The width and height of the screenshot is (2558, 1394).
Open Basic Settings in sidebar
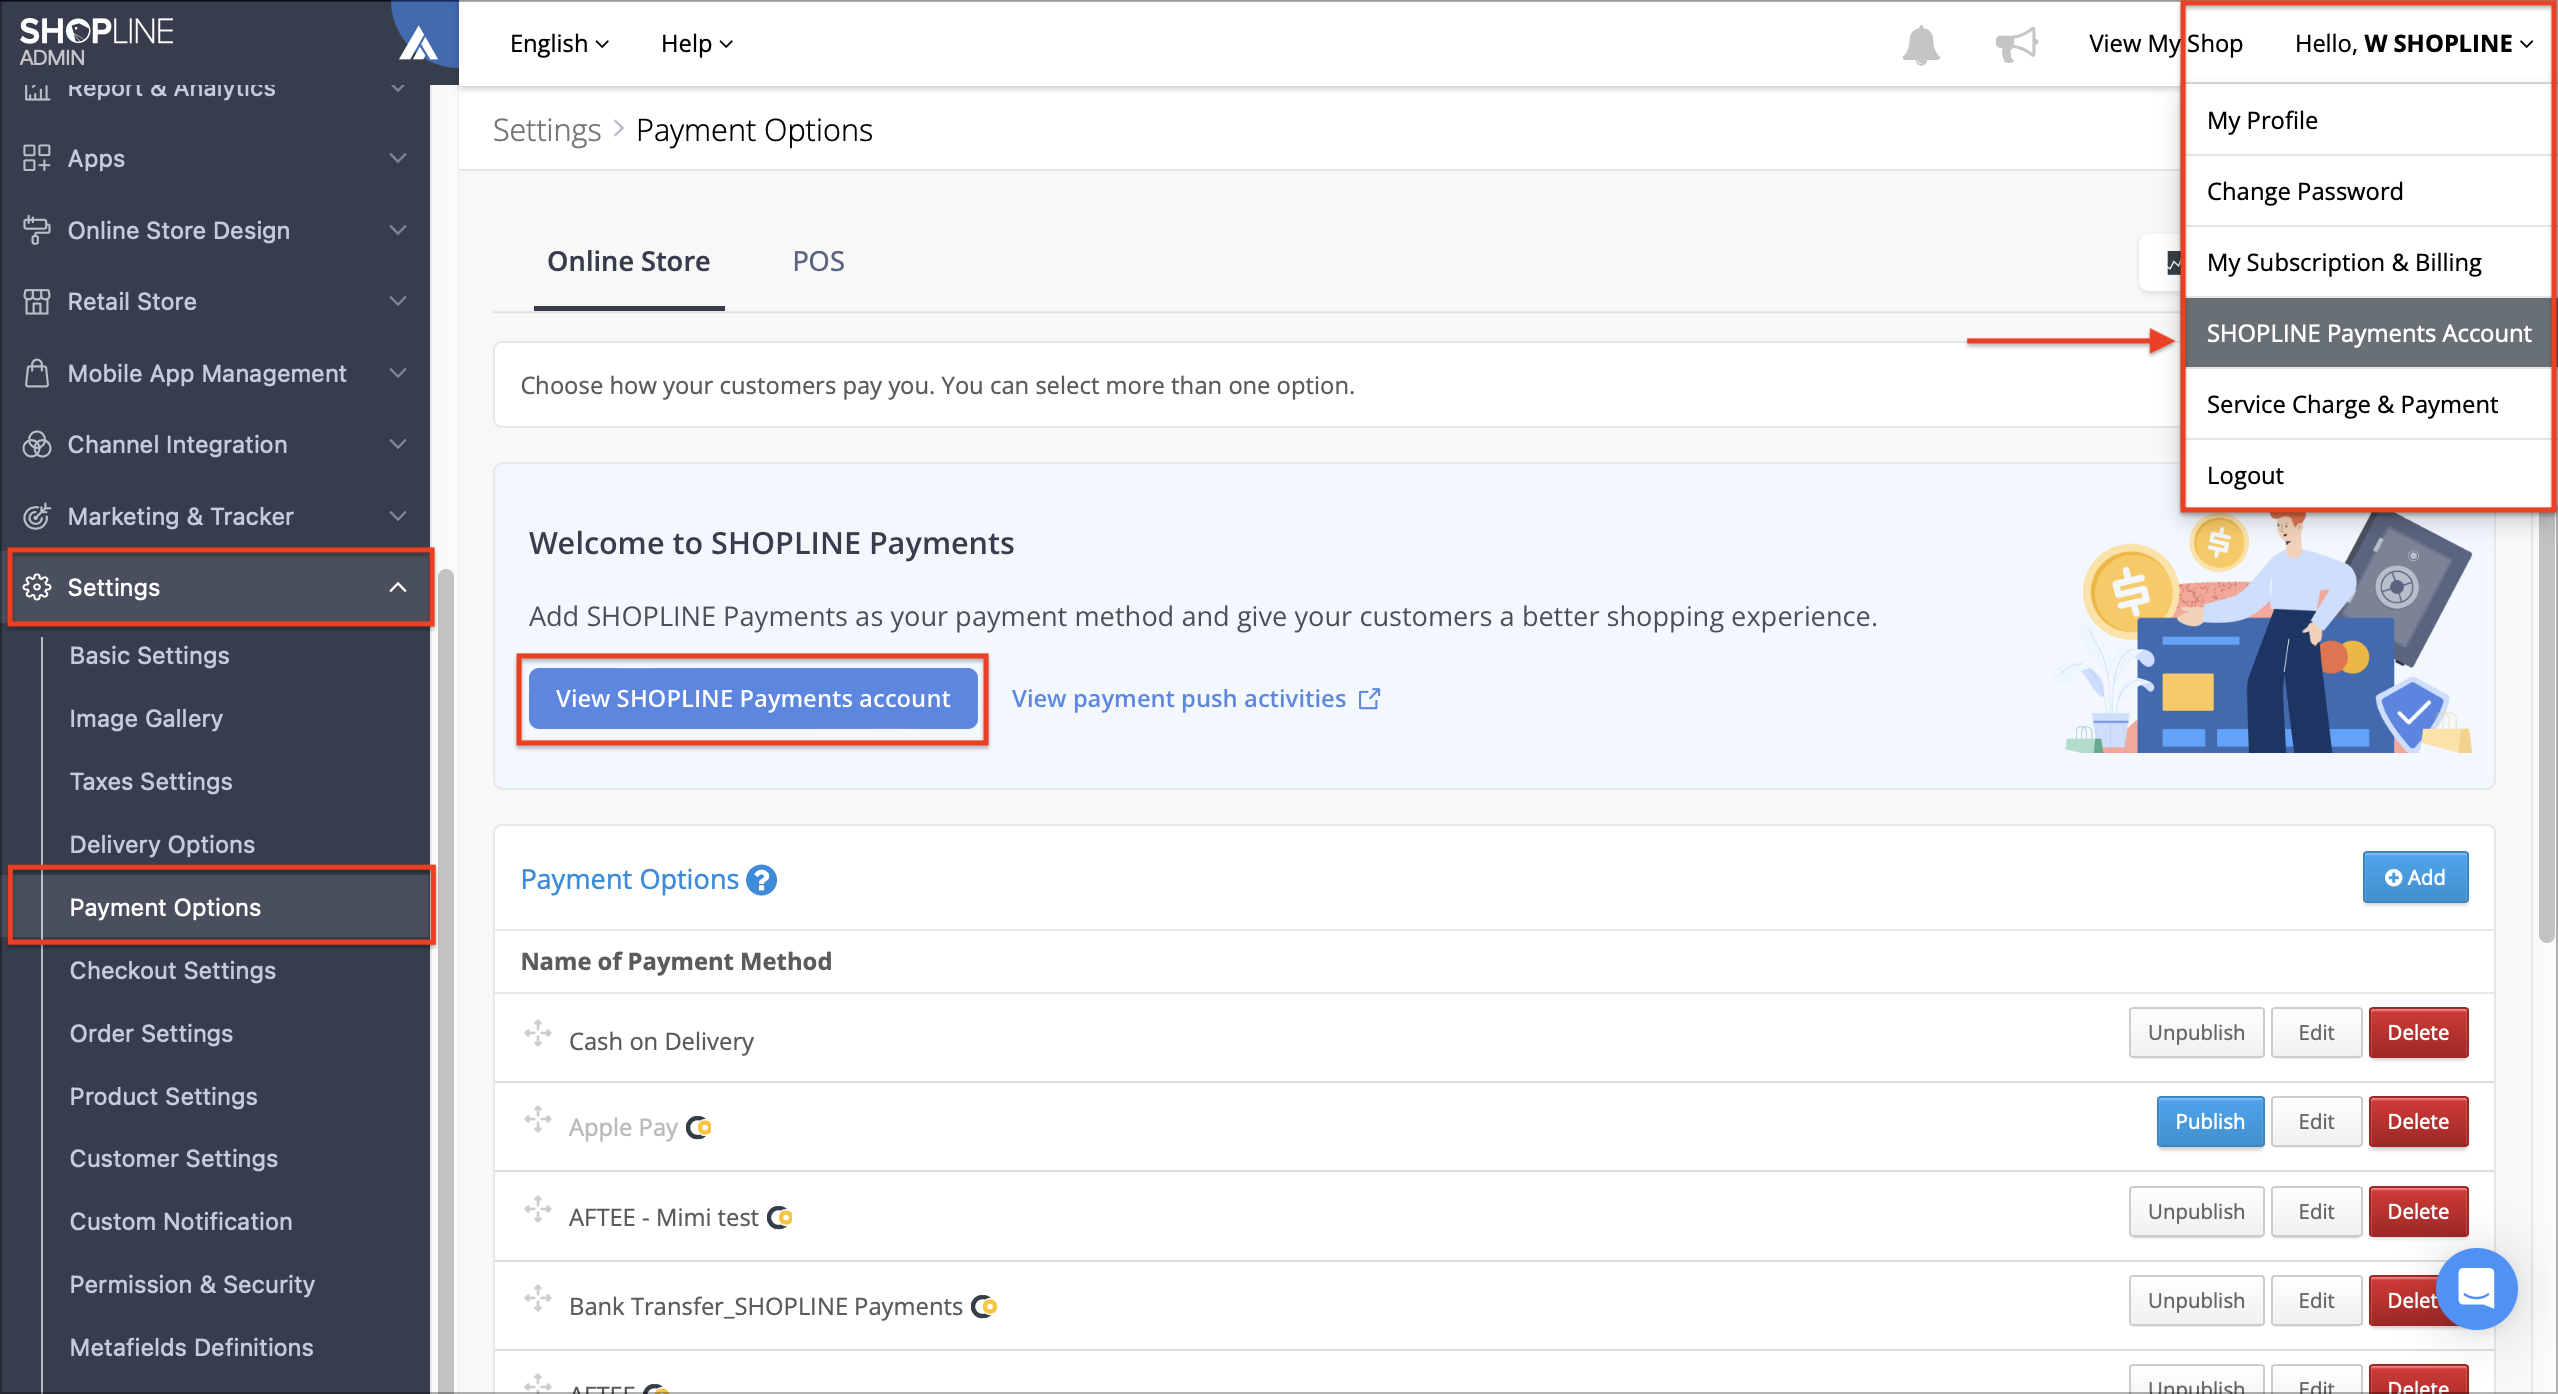(x=149, y=656)
